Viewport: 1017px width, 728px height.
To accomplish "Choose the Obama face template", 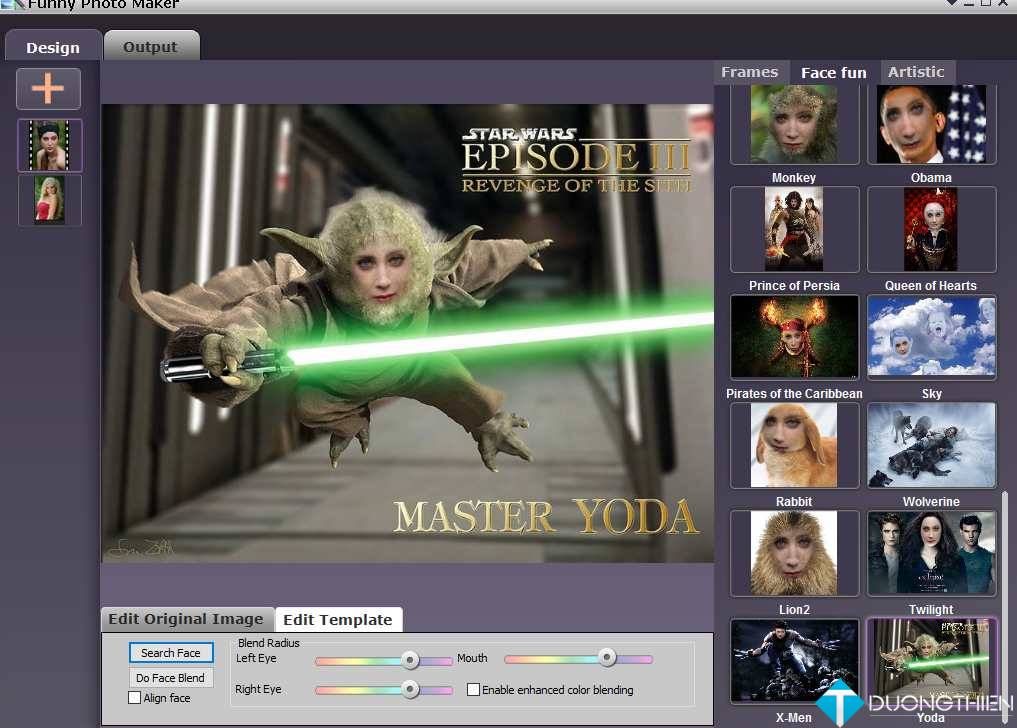I will coord(931,124).
